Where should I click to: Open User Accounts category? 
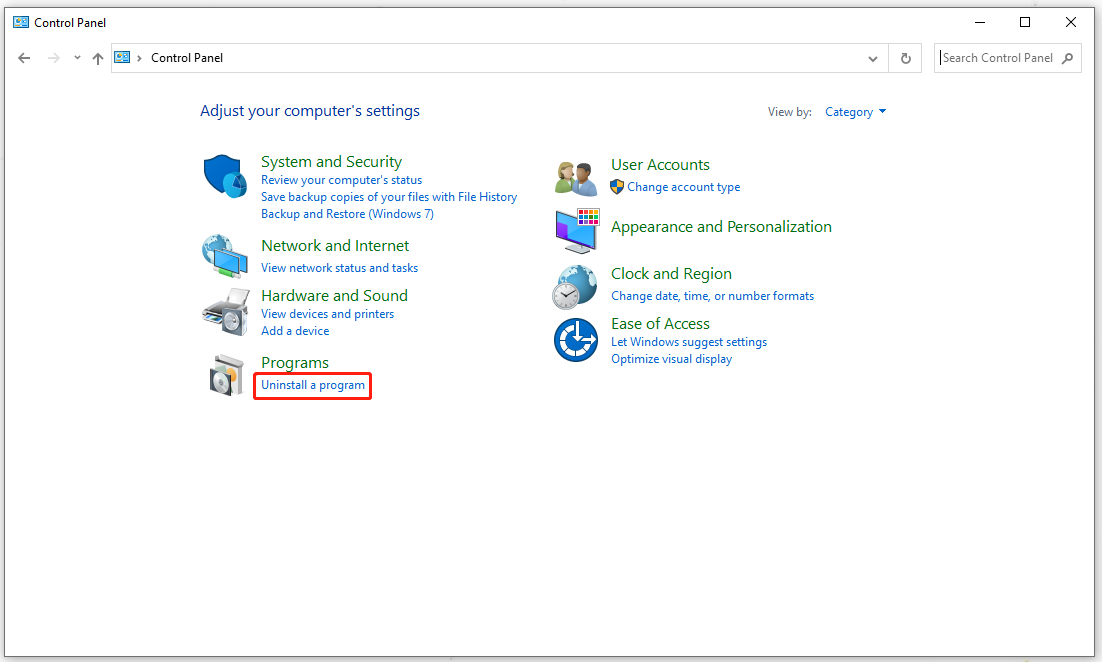click(660, 164)
